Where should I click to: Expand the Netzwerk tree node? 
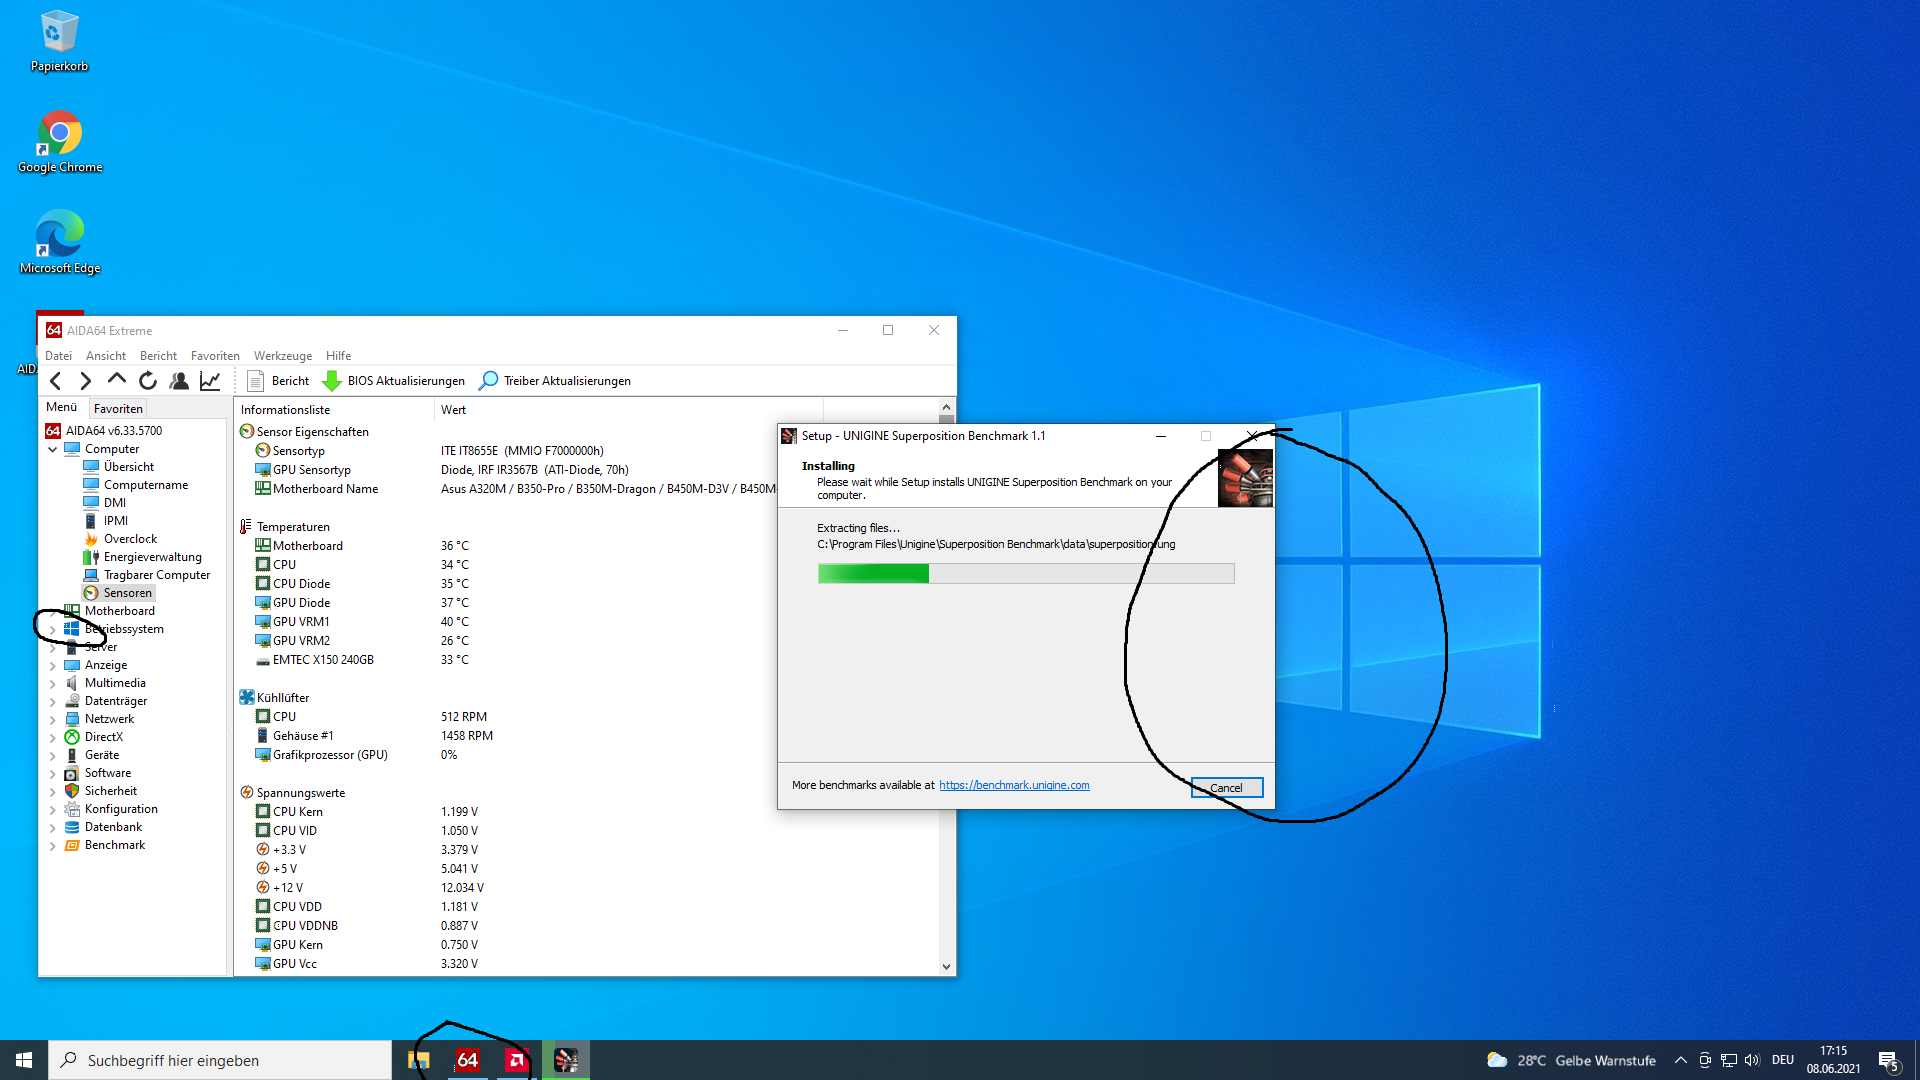[53, 719]
